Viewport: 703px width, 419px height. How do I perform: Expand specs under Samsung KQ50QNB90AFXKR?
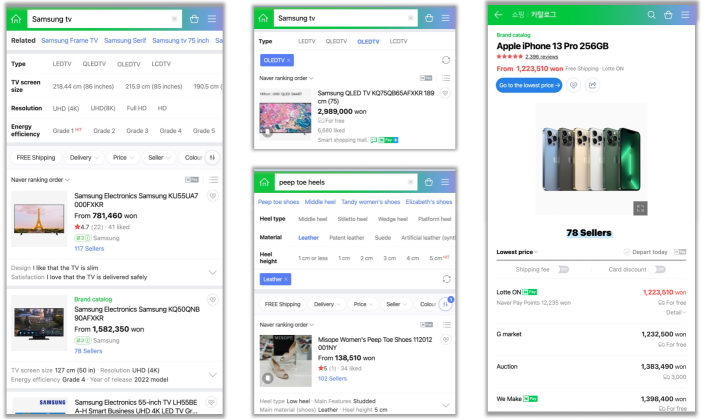pyautogui.click(x=213, y=375)
